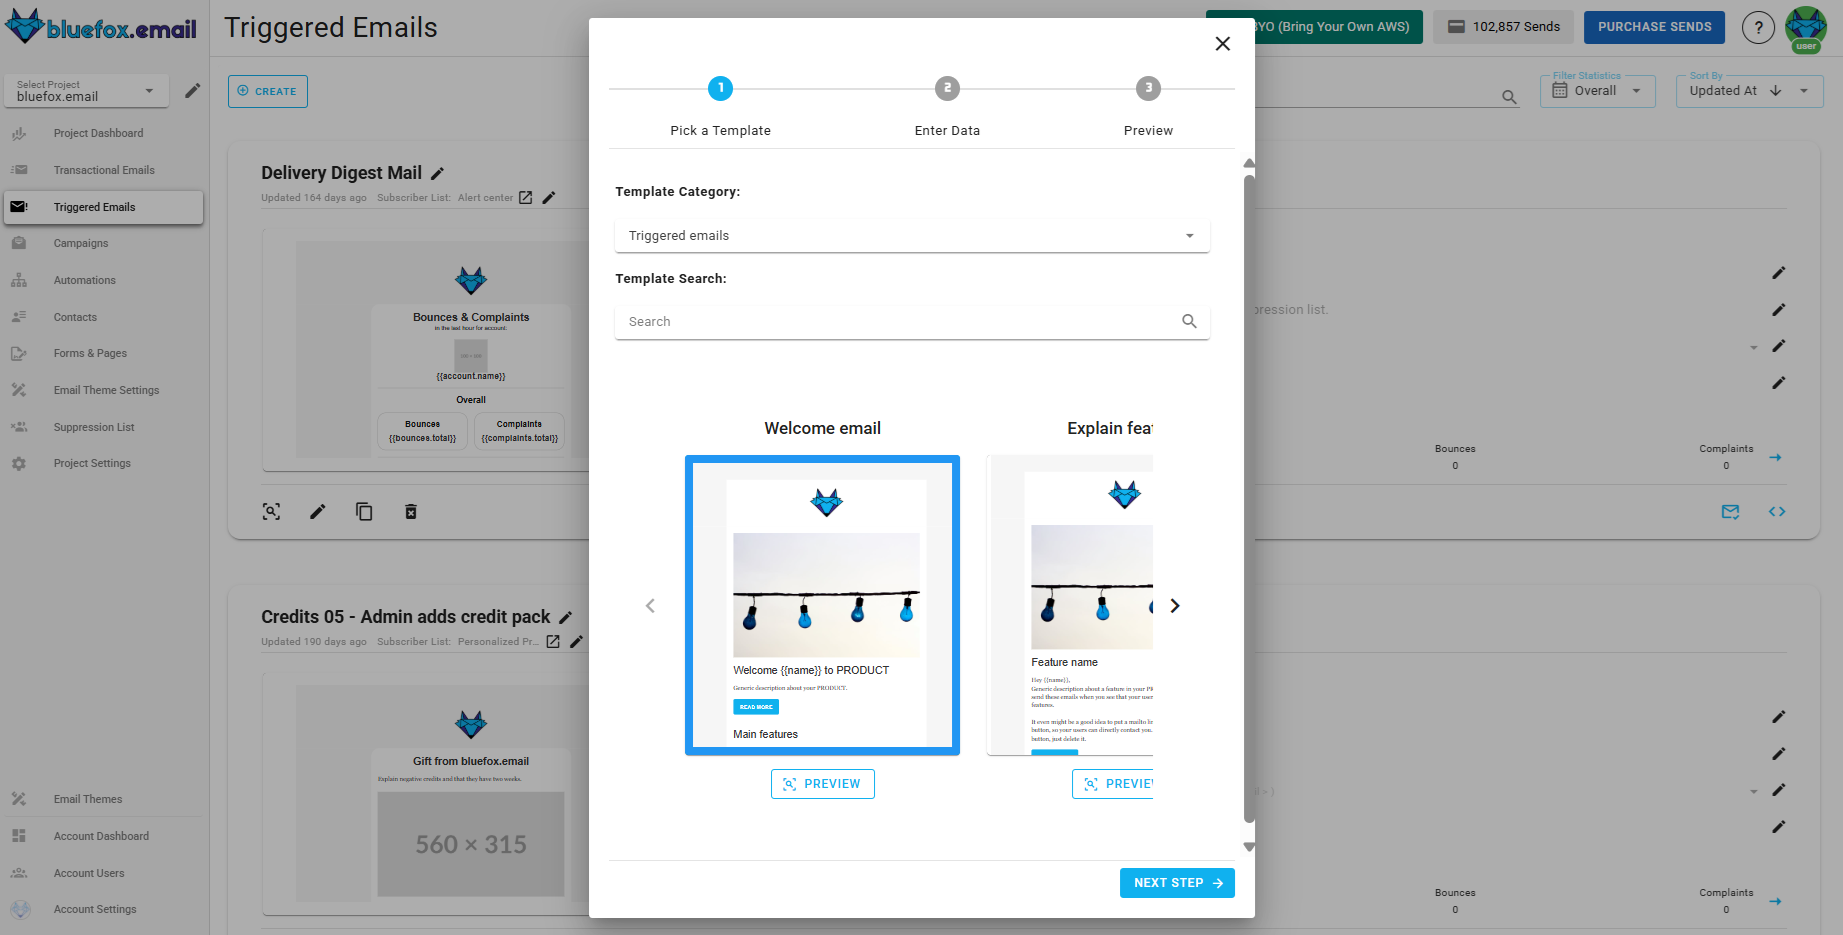Duplicate the Delivery Digest Mail template

364,511
